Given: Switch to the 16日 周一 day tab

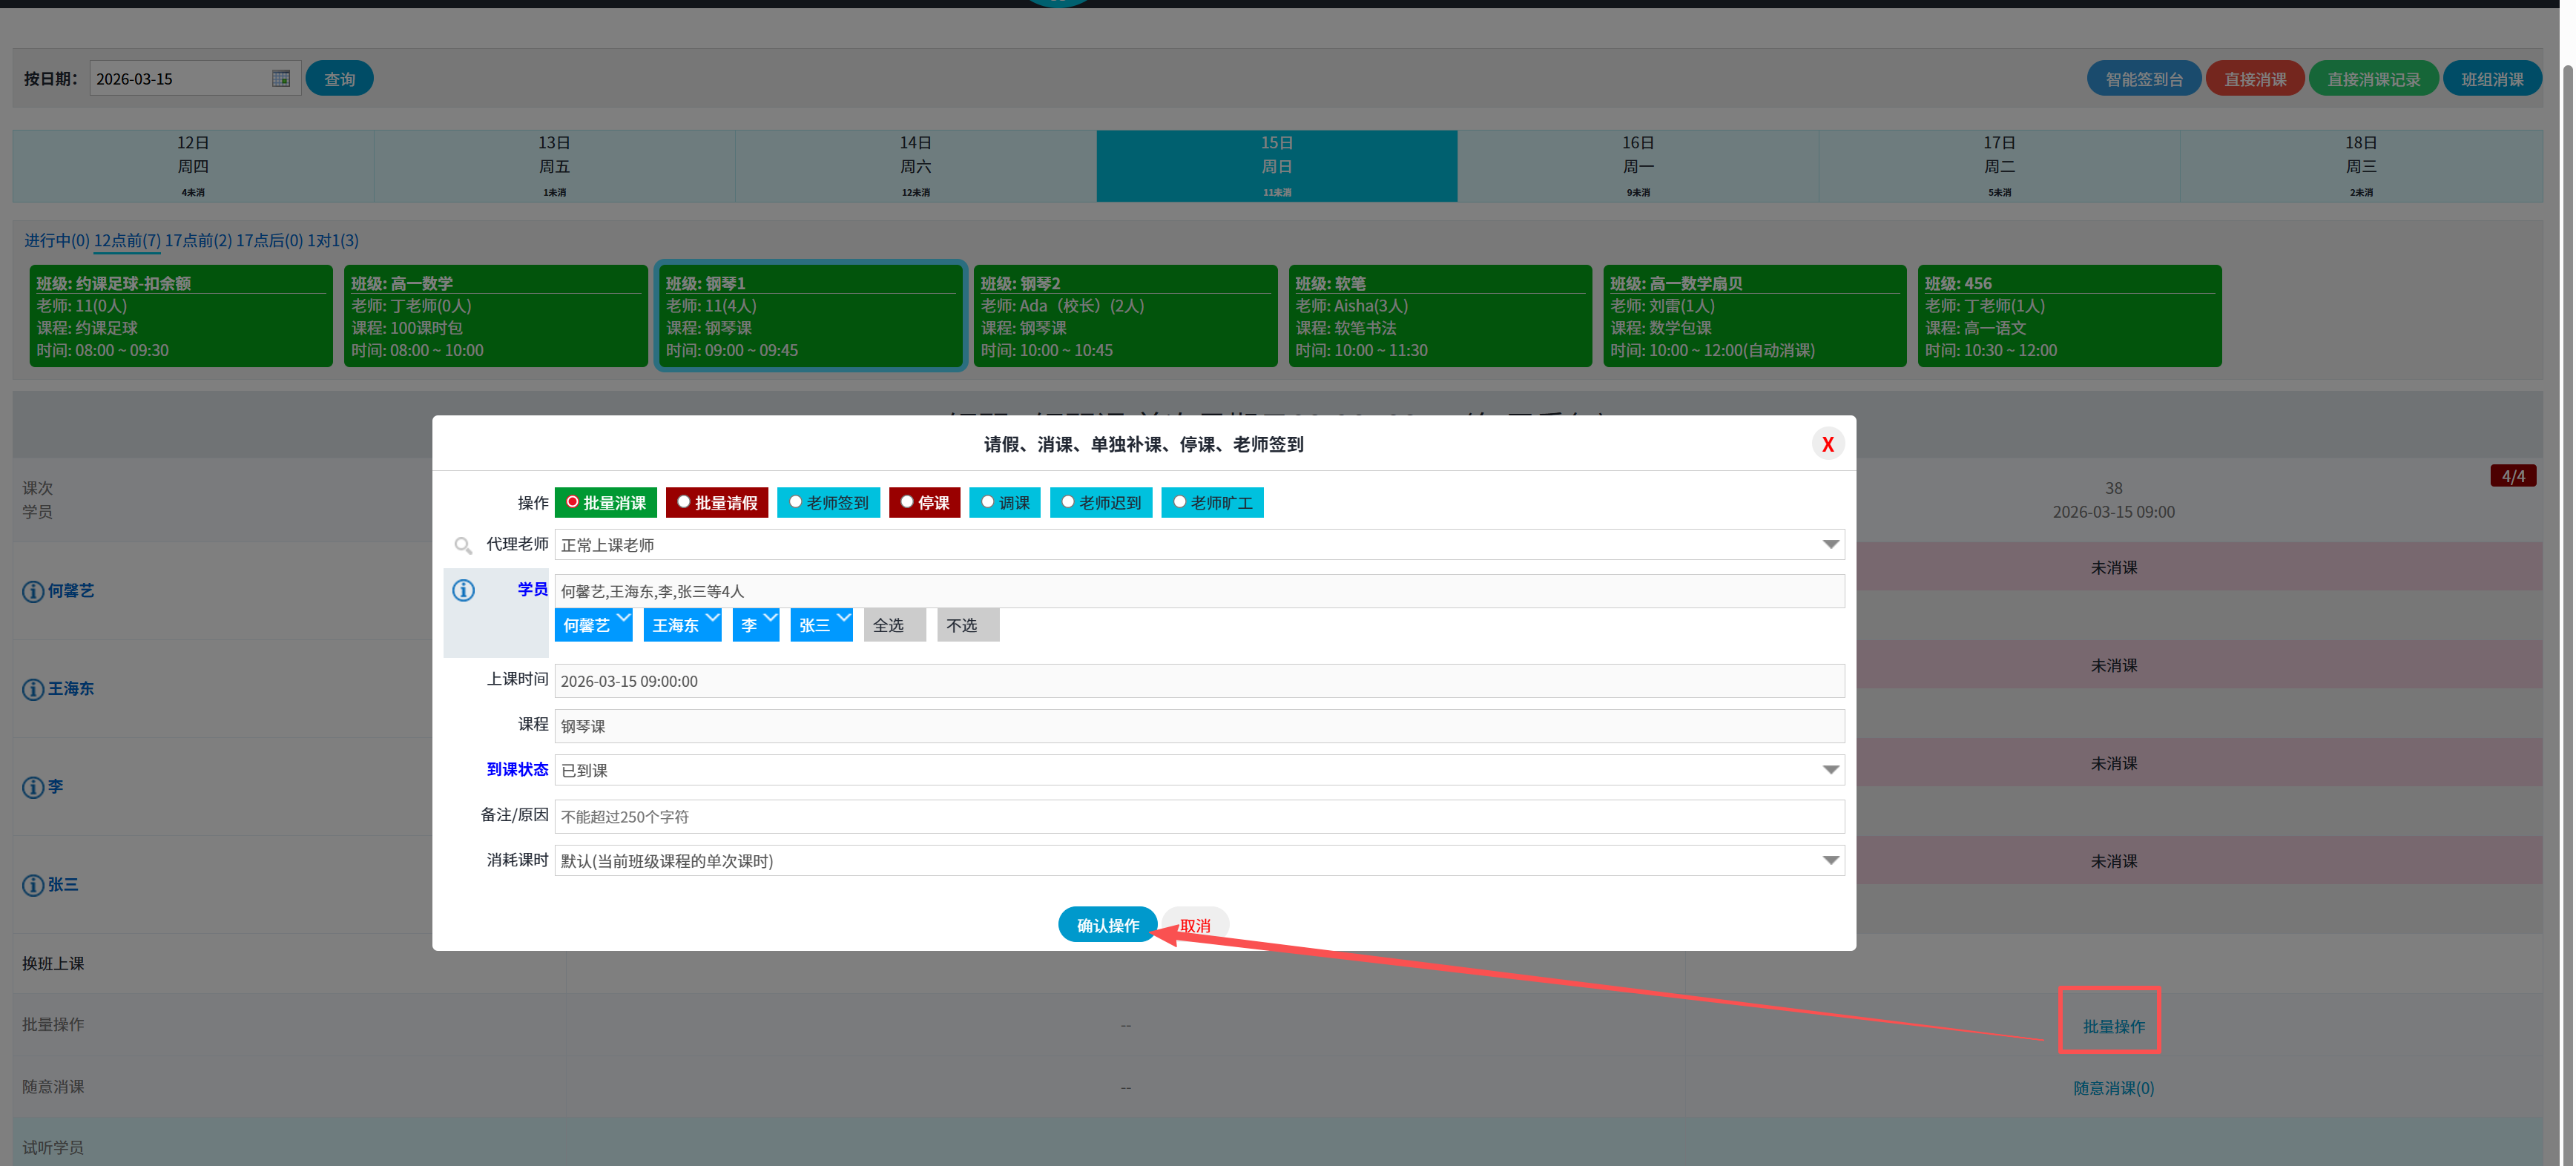Looking at the screenshot, I should 1637,165.
